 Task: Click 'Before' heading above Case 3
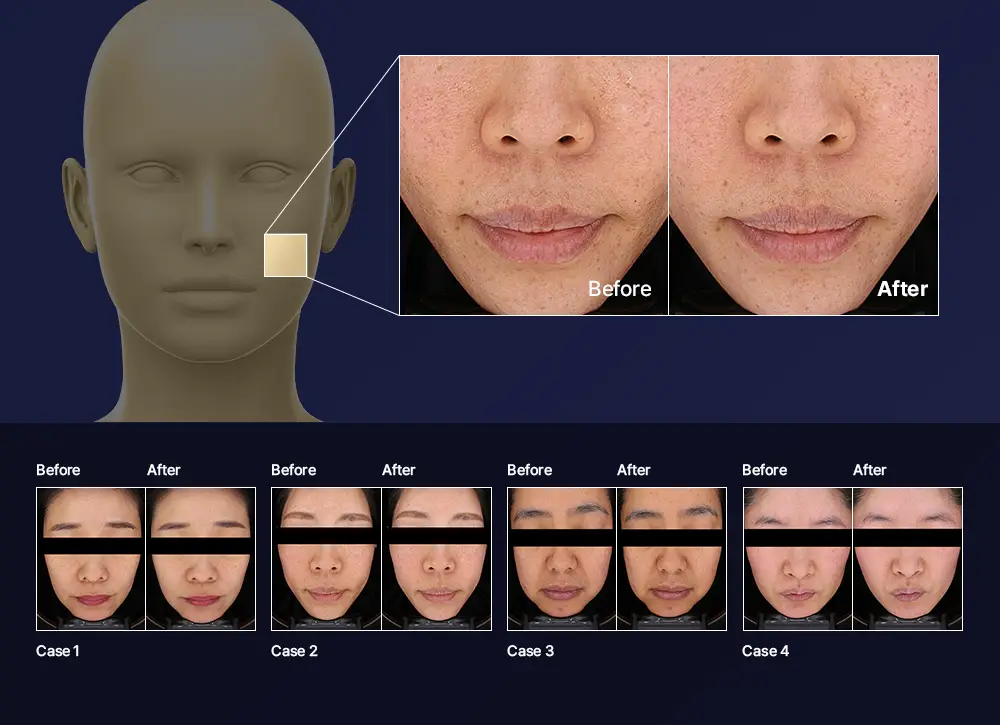(529, 470)
